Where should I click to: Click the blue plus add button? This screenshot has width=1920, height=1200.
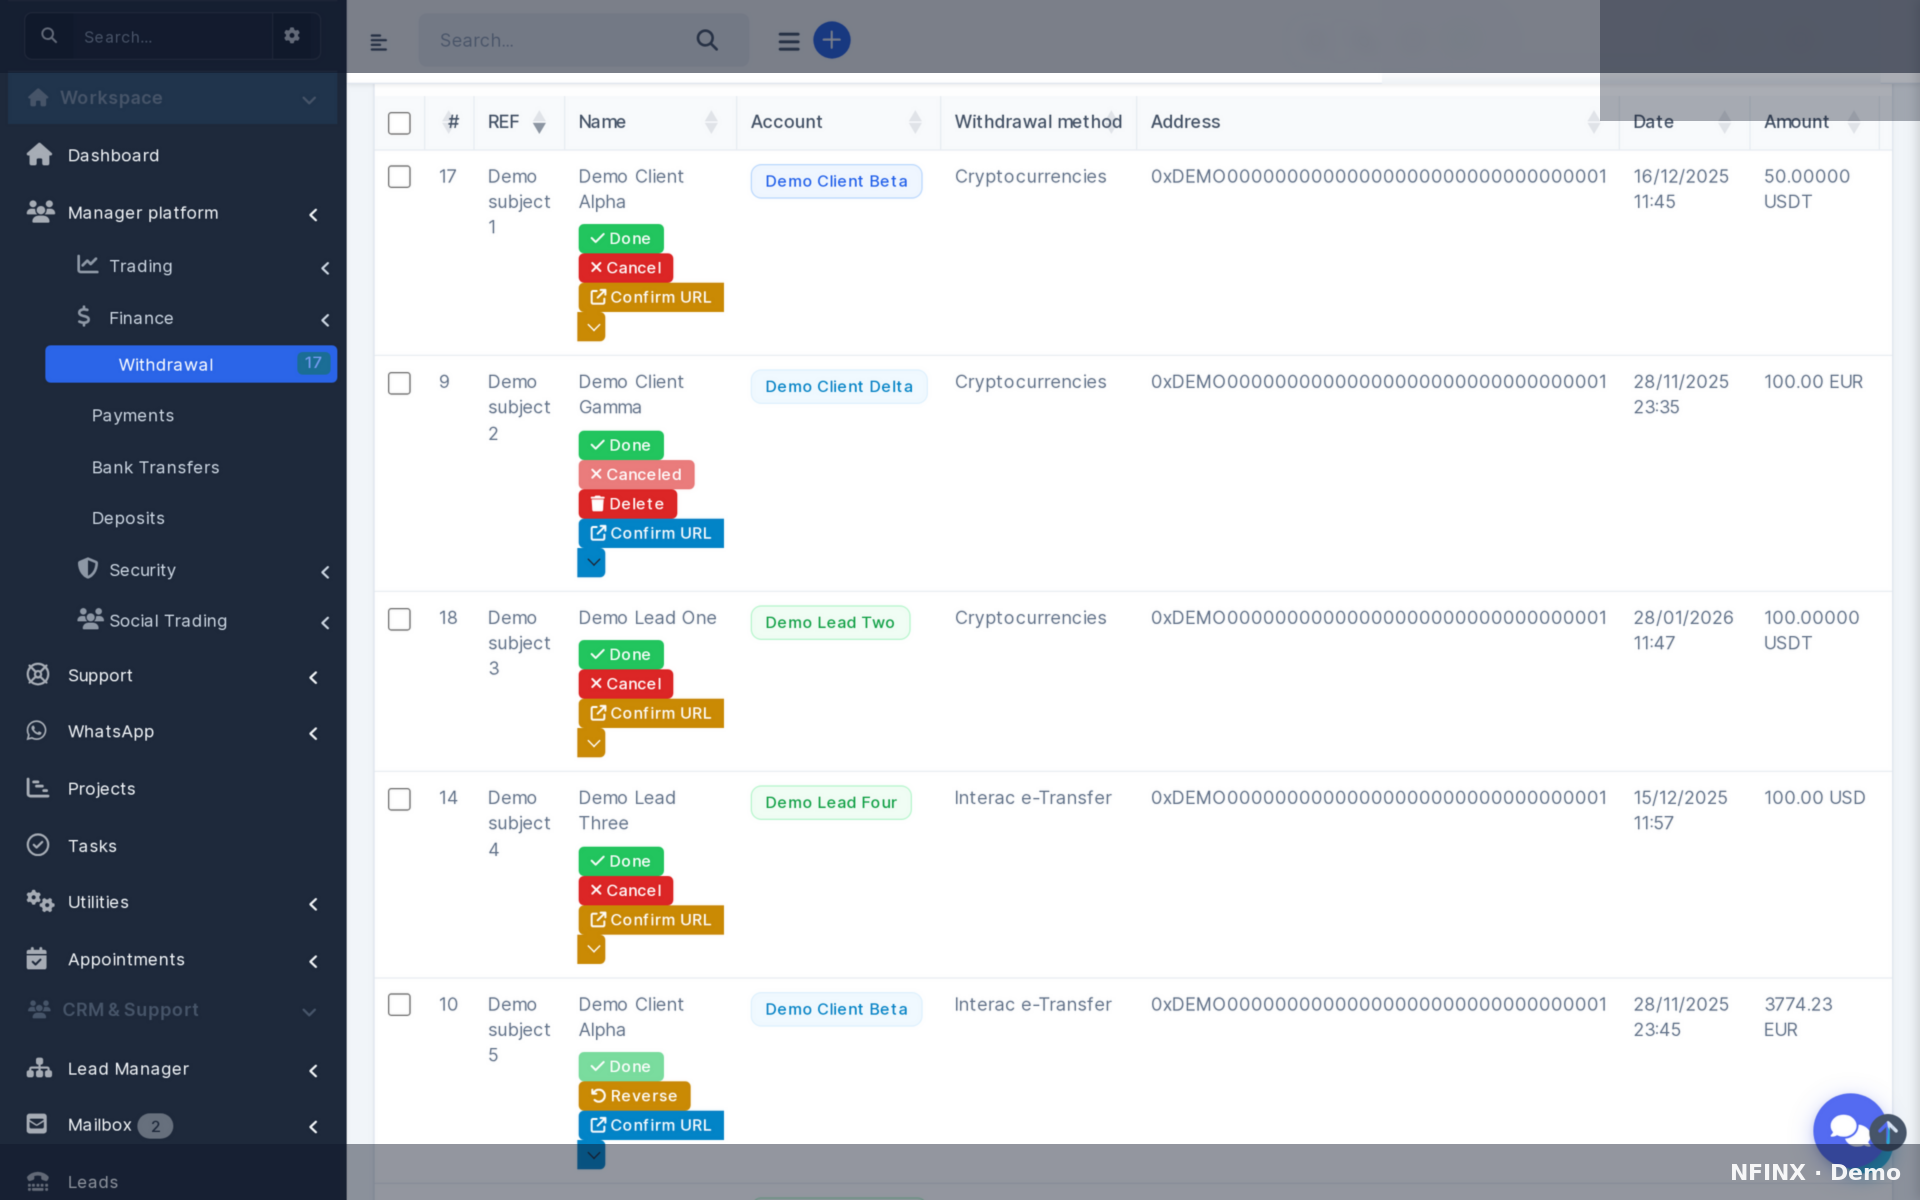click(832, 40)
